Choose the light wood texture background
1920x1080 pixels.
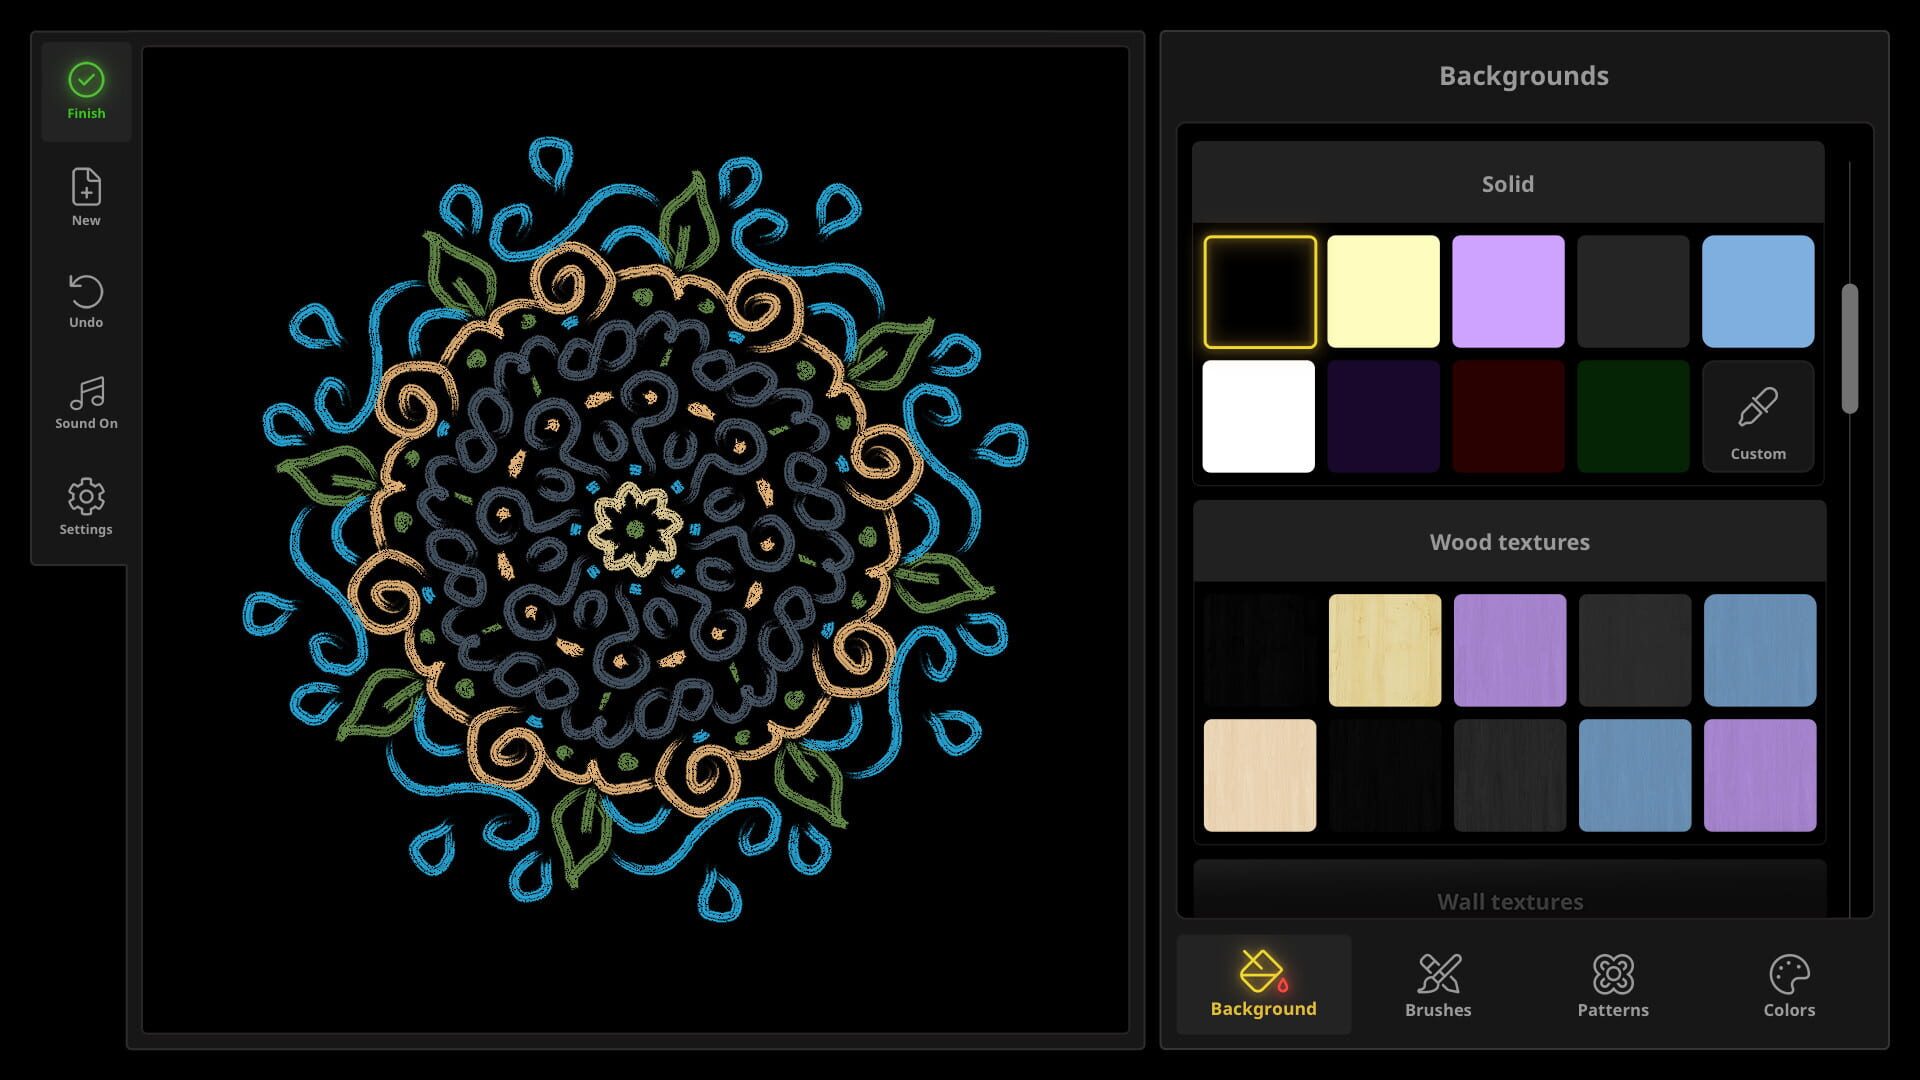1384,649
